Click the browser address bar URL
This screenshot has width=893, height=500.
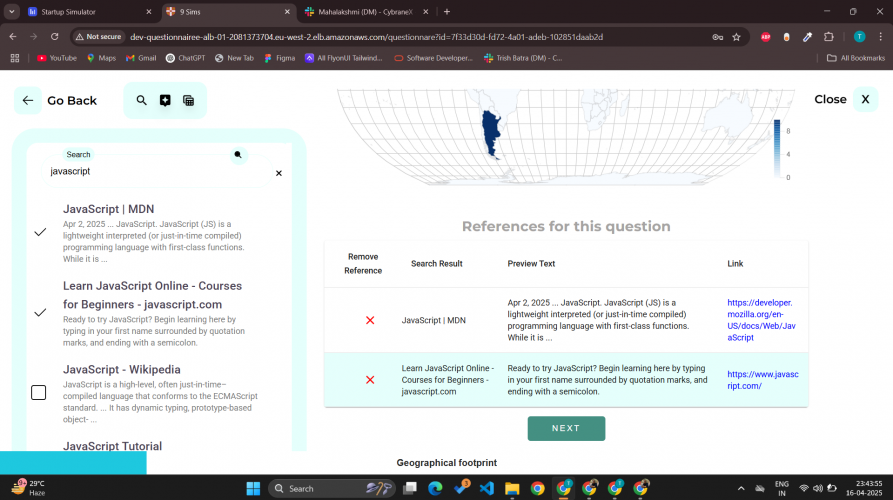click(x=366, y=37)
